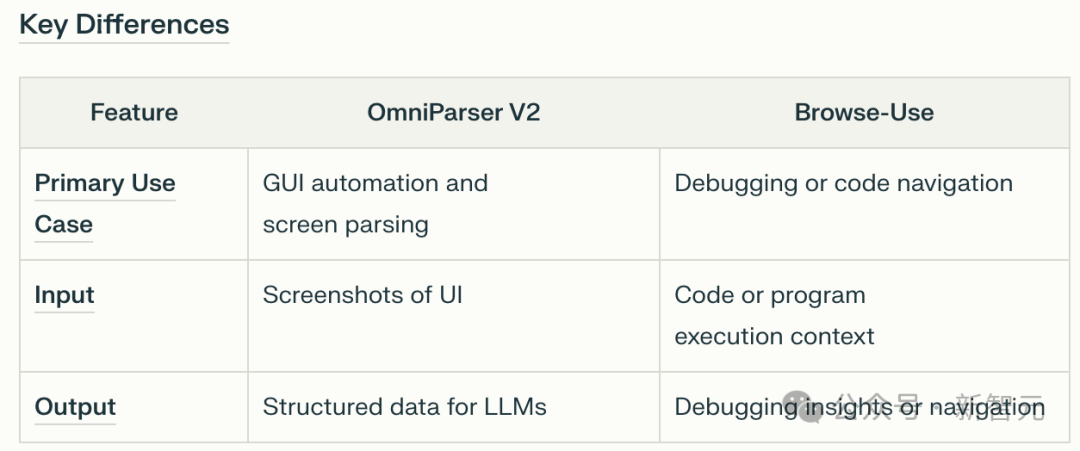
Task: Click the "Structured data for LLMs" cell
Action: [404, 407]
